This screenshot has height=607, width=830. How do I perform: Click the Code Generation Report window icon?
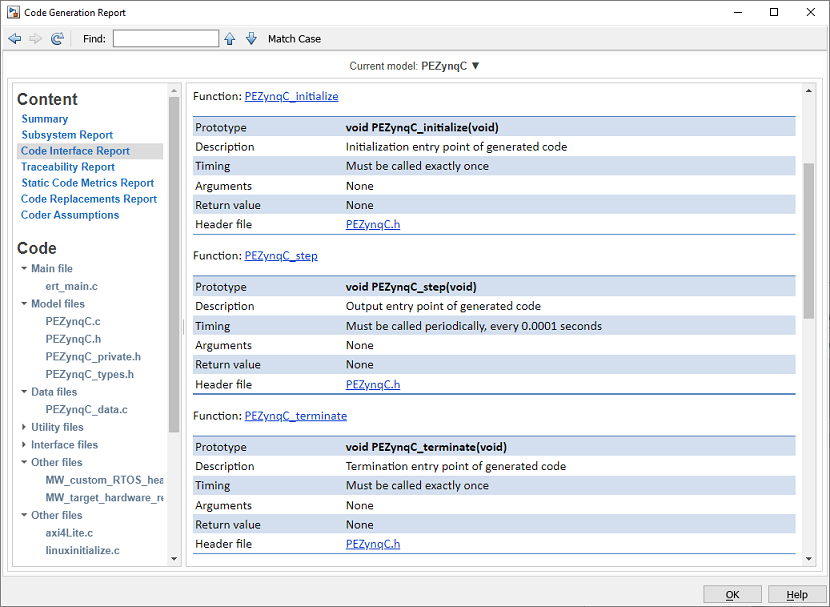[13, 12]
